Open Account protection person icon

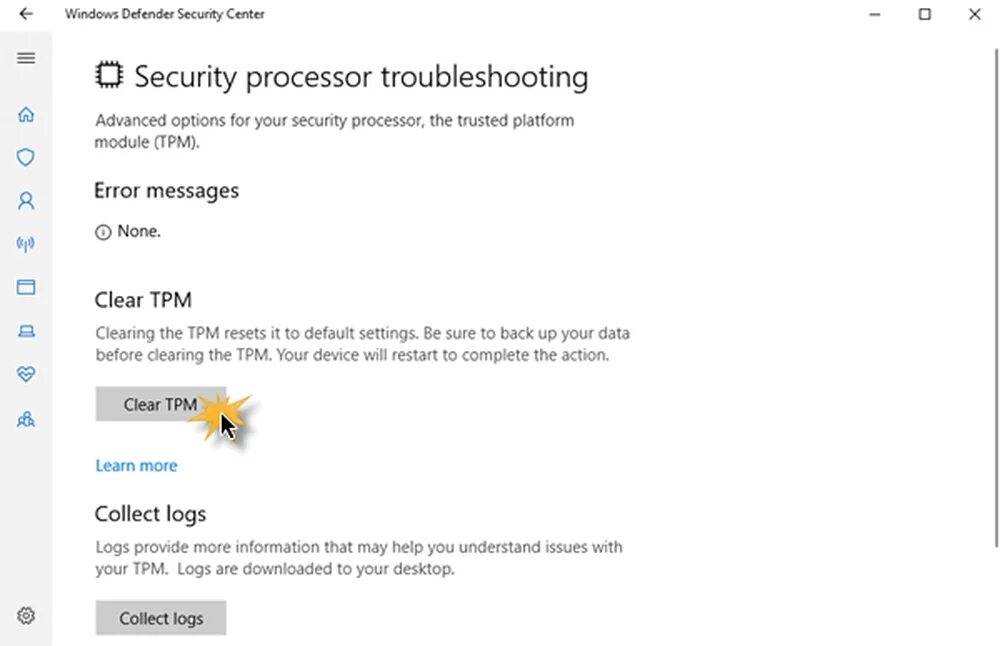click(x=26, y=201)
